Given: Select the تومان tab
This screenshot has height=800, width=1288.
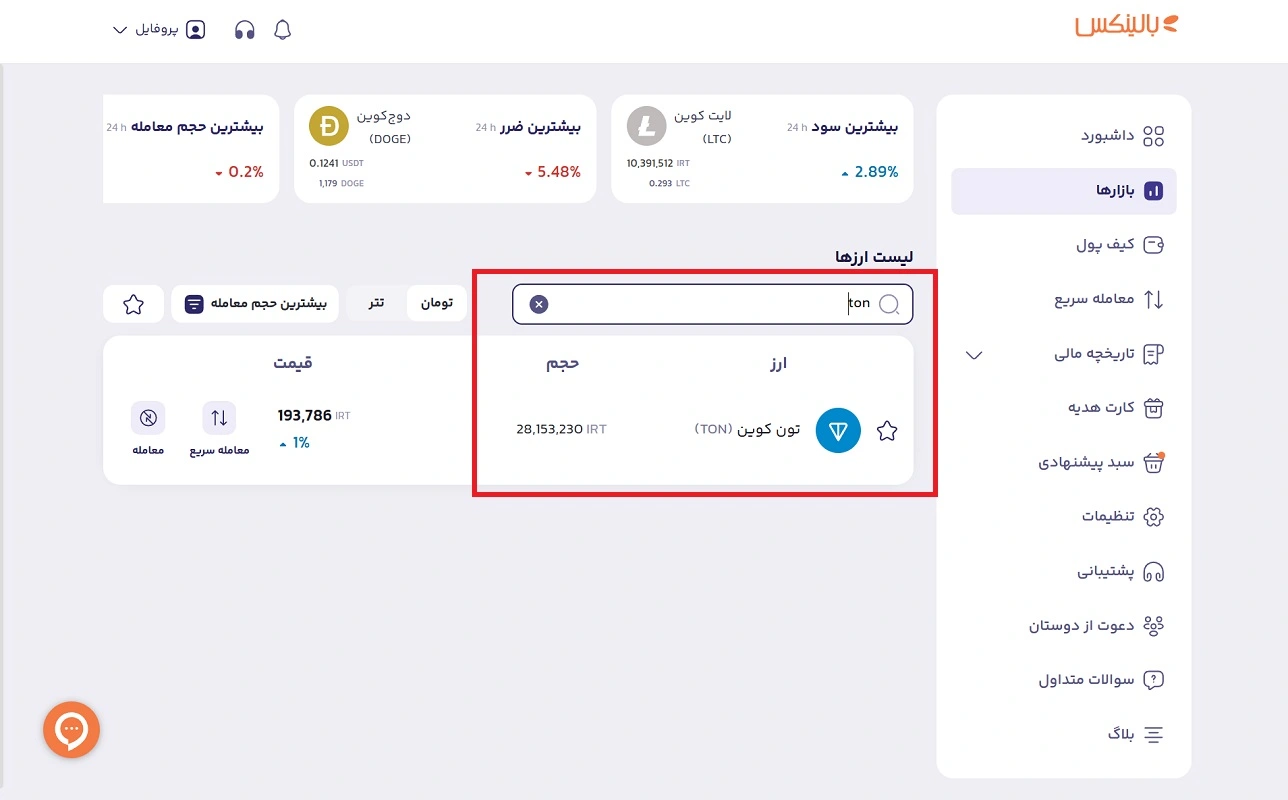Looking at the screenshot, I should (x=437, y=303).
